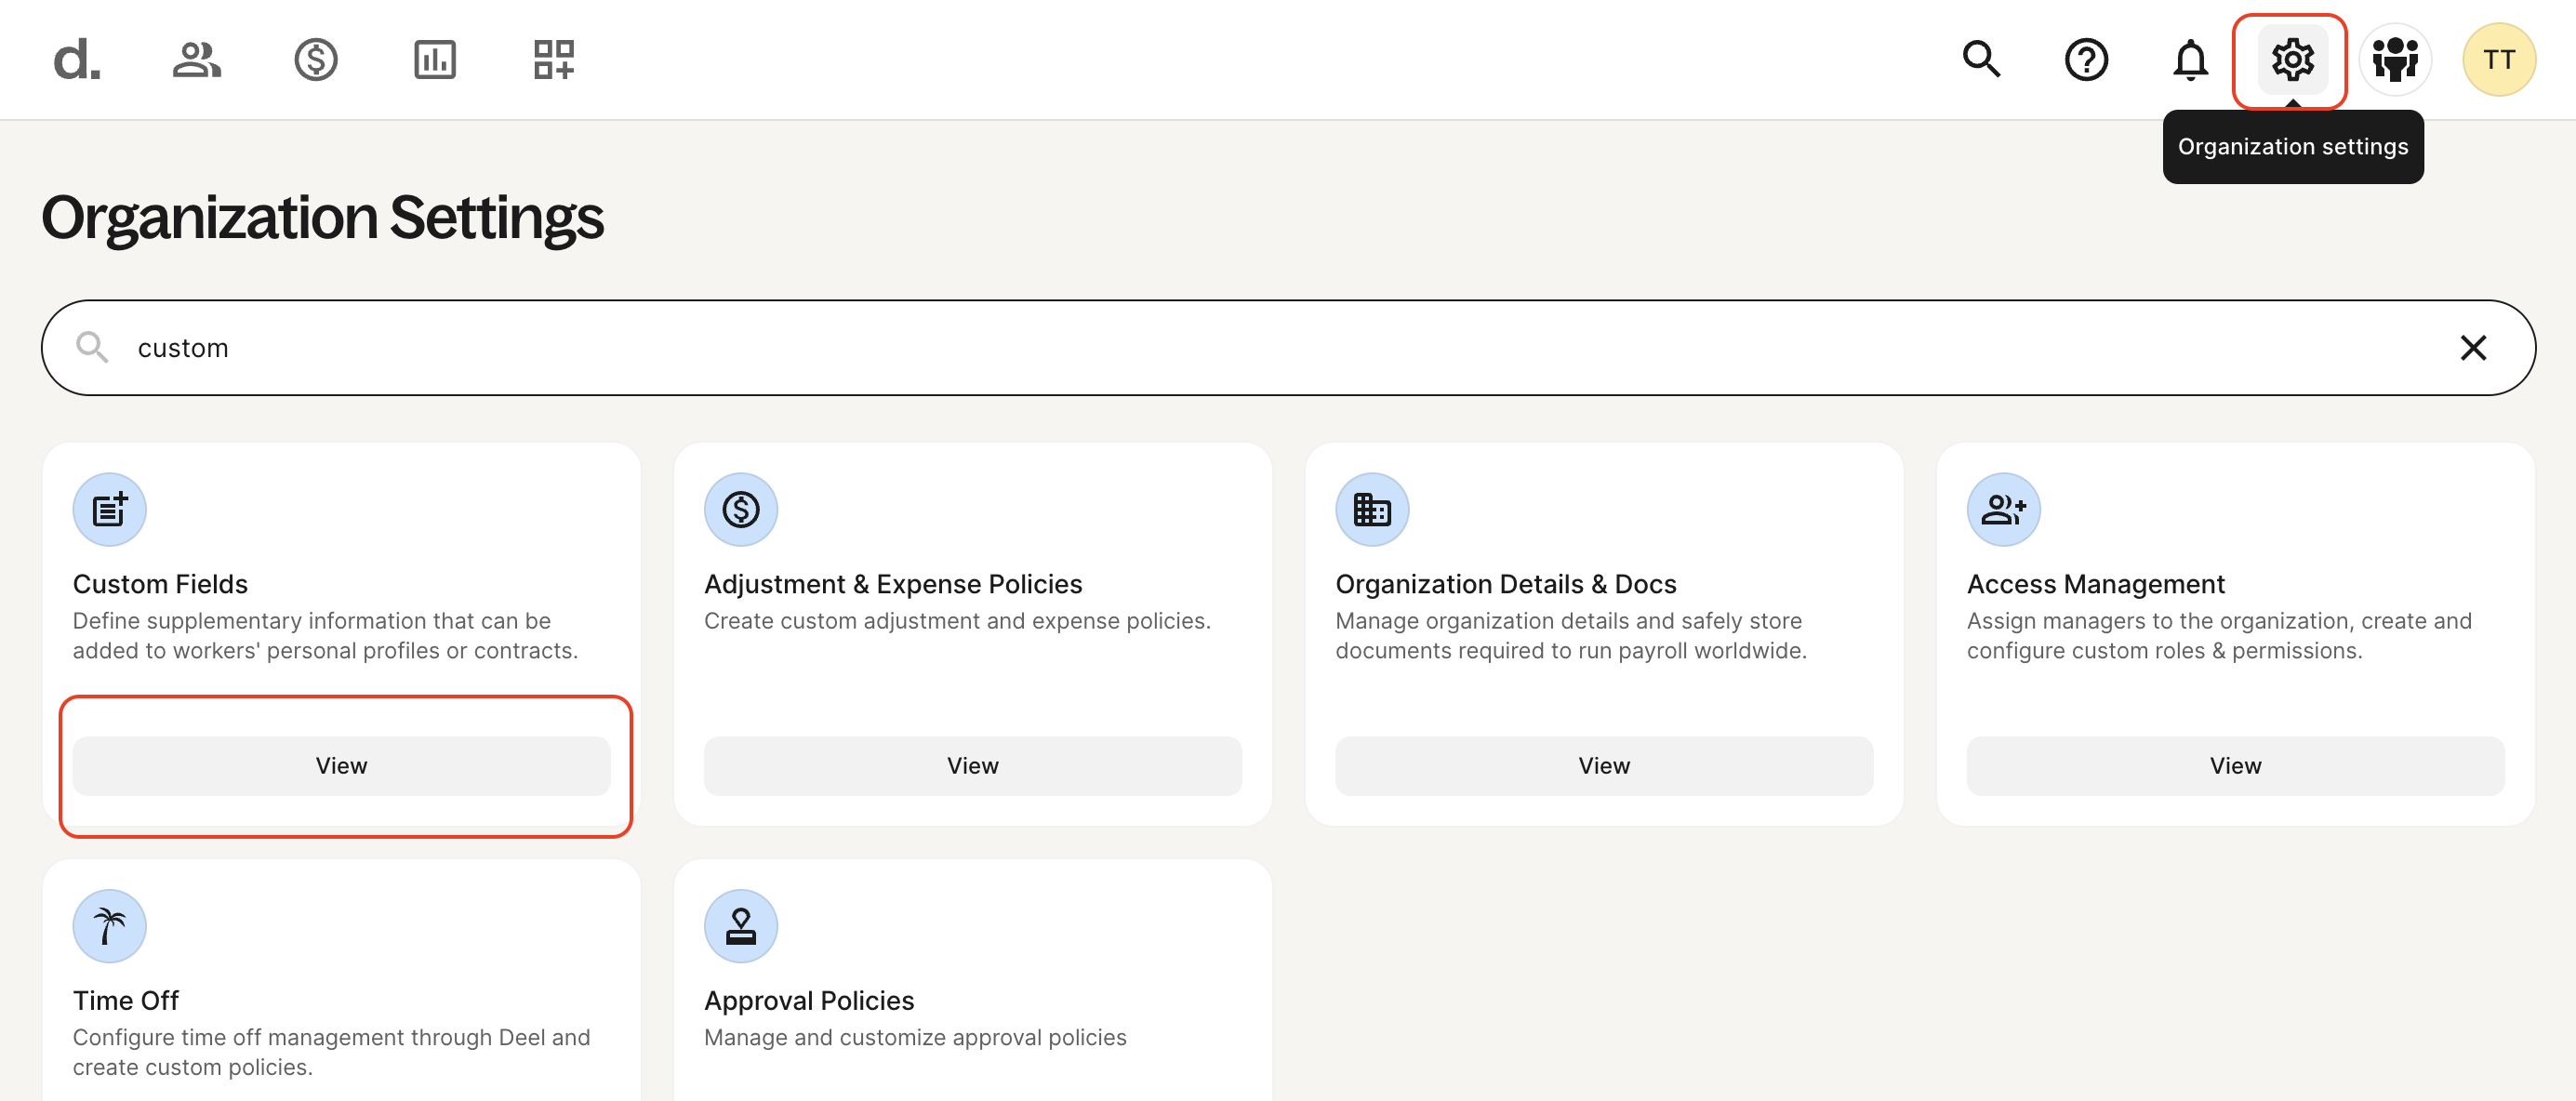View Custom Fields settings
Viewport: 2576px width, 1101px height.
click(x=341, y=766)
